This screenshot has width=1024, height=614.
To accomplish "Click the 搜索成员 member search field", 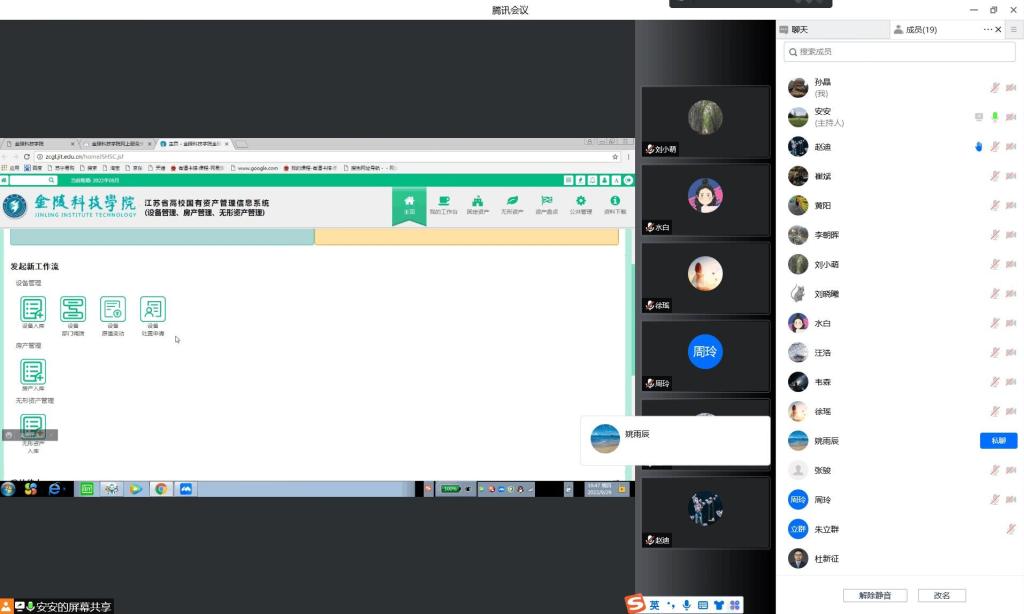I will point(898,51).
